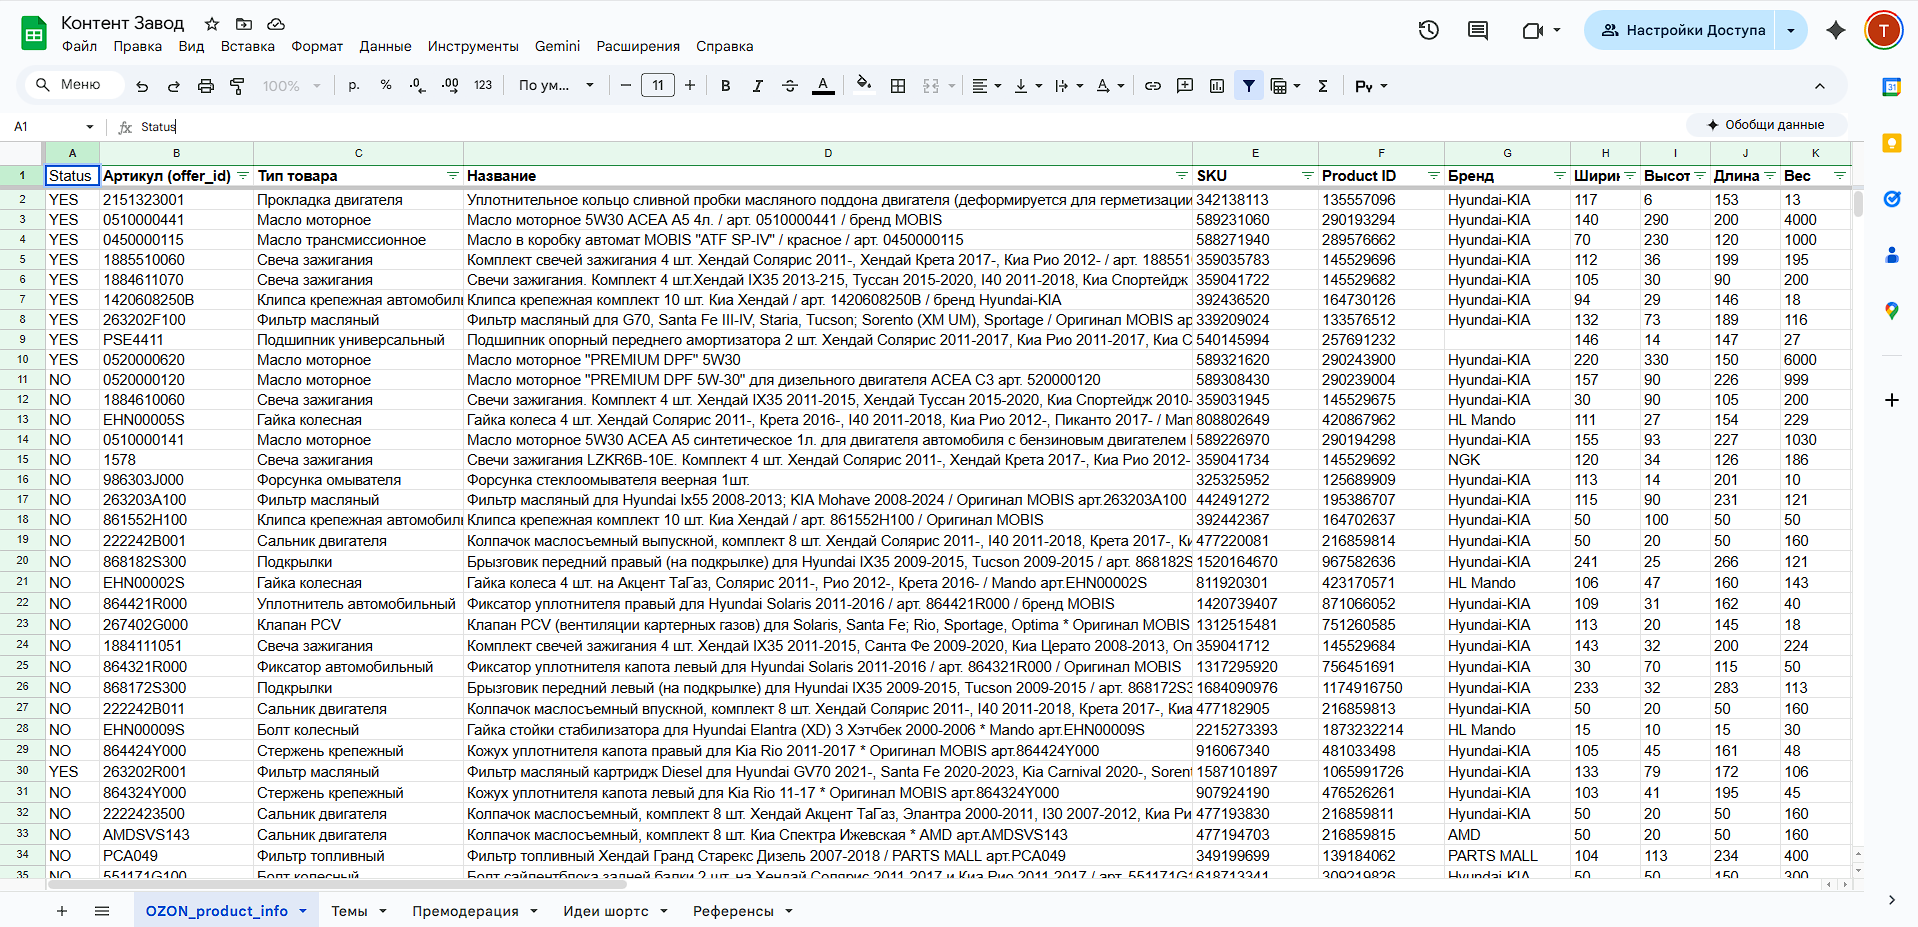1918x927 pixels.
Task: Activate the paint format tool
Action: tap(238, 86)
